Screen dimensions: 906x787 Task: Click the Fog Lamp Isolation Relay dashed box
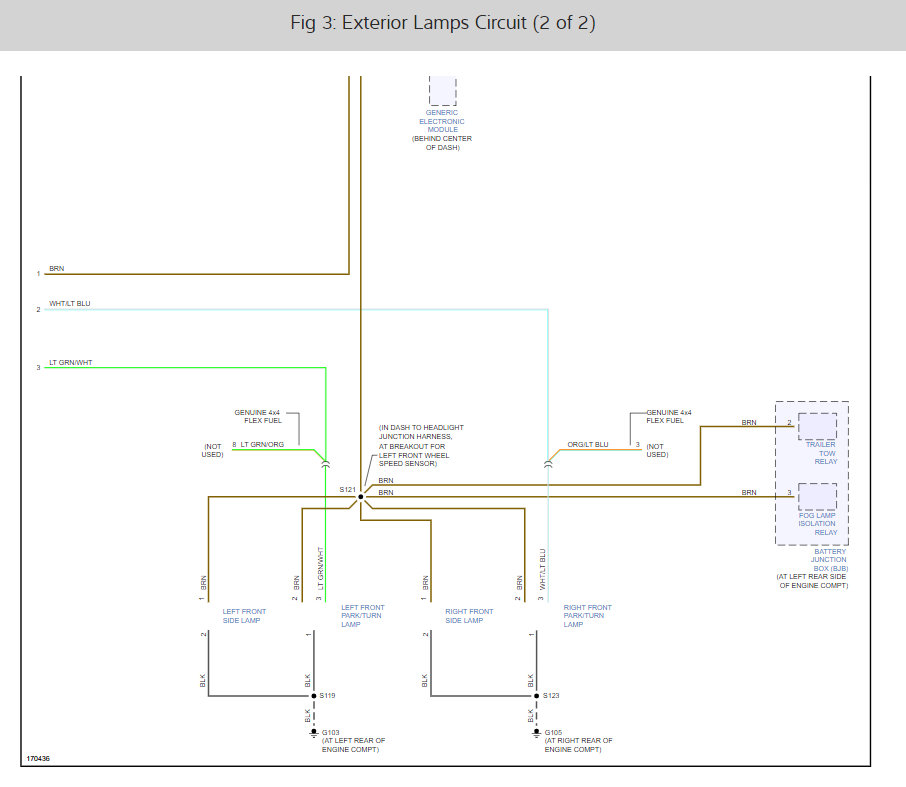pos(817,496)
